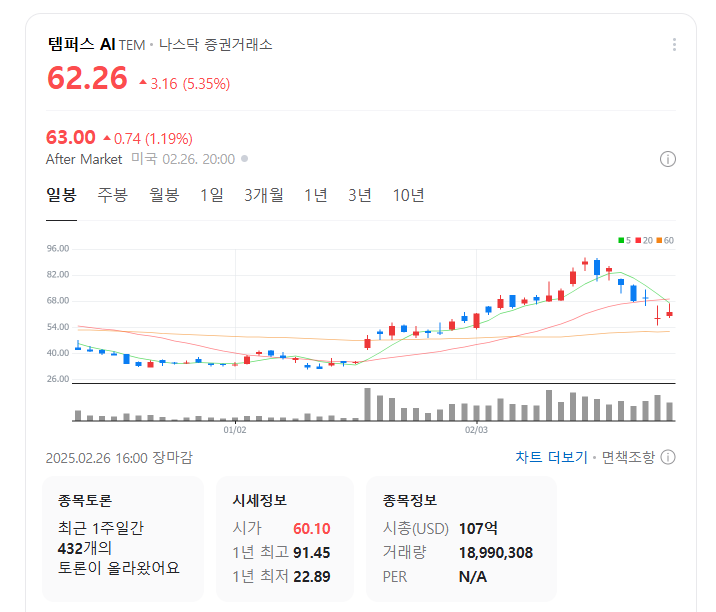Click the 02/03 date marker on chart axis
This screenshot has width=716, height=612.
pos(476,430)
